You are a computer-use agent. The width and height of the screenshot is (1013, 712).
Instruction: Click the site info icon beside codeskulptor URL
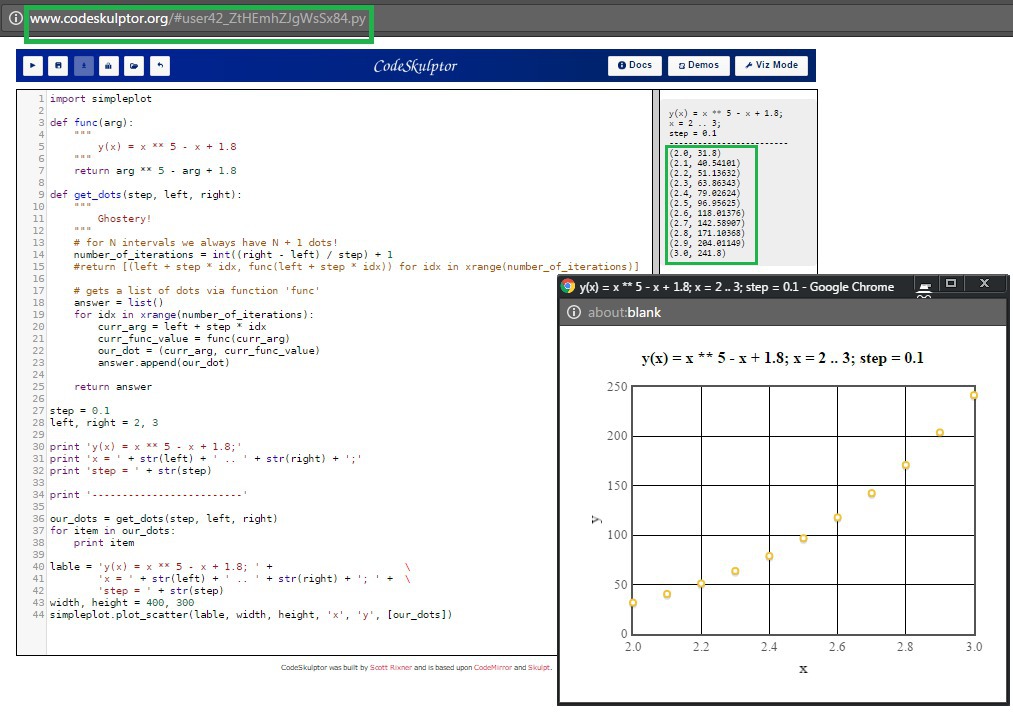15,18
